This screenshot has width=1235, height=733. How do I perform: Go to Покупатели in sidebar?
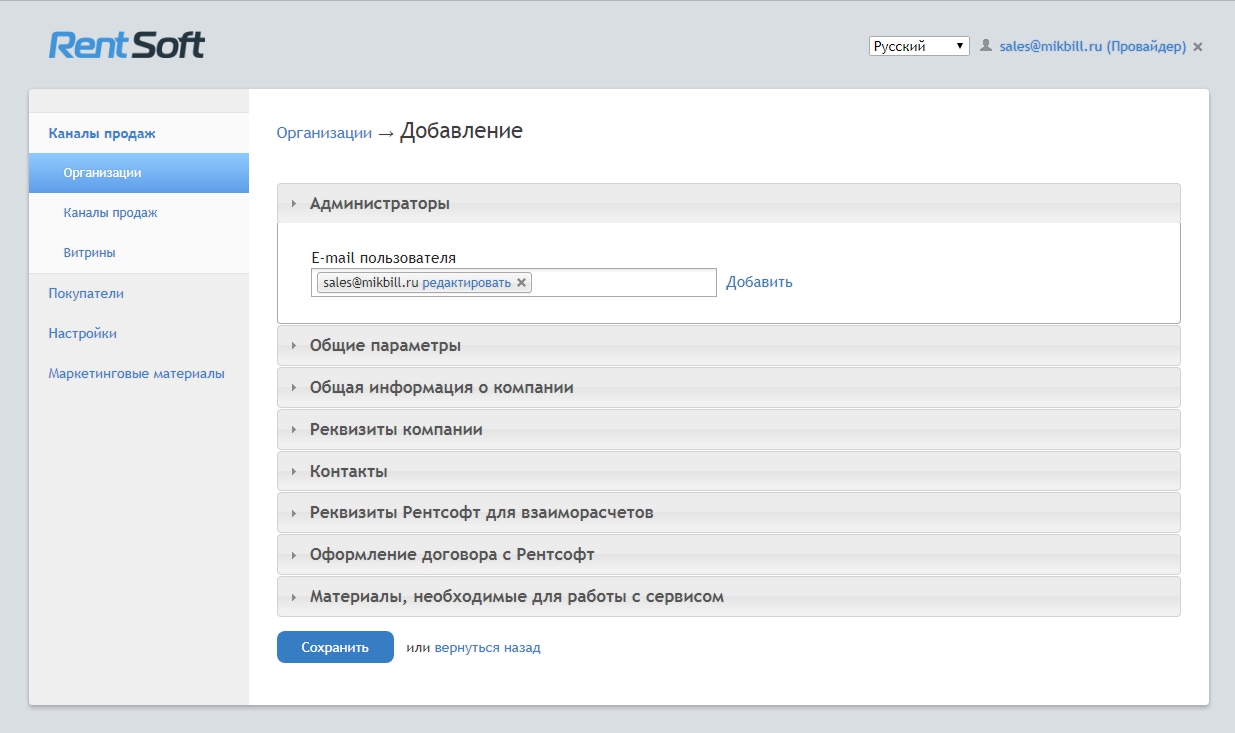tap(86, 294)
